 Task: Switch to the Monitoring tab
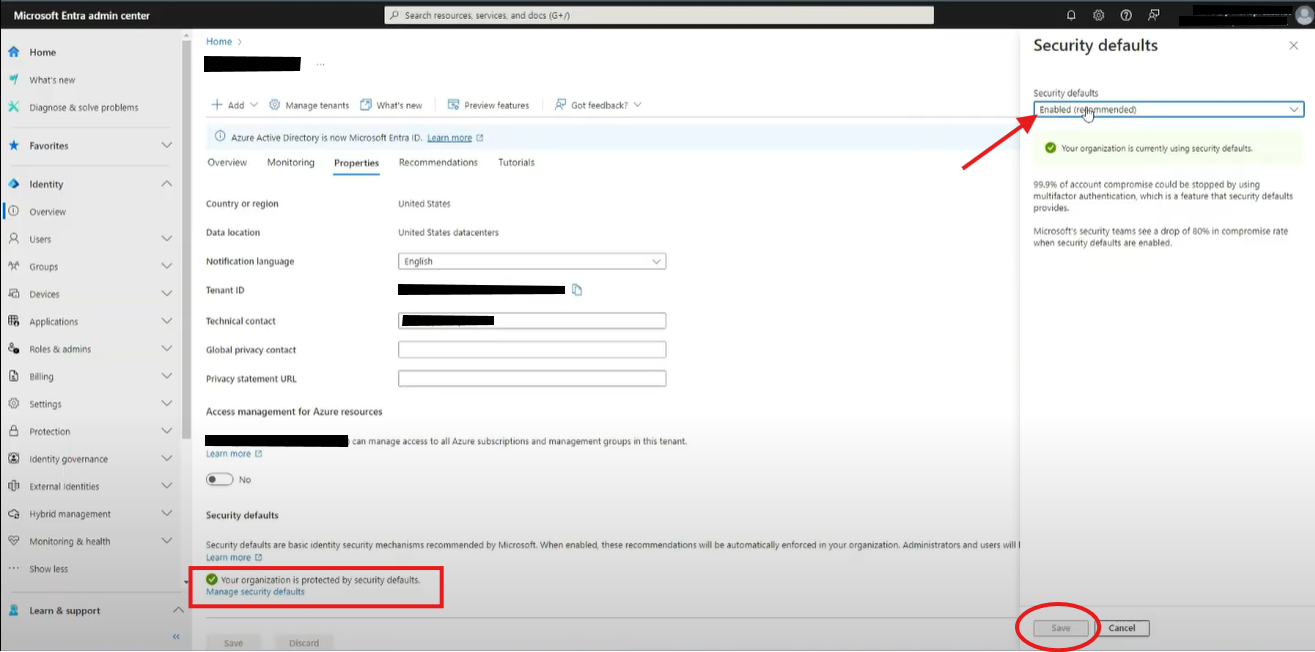click(x=291, y=162)
